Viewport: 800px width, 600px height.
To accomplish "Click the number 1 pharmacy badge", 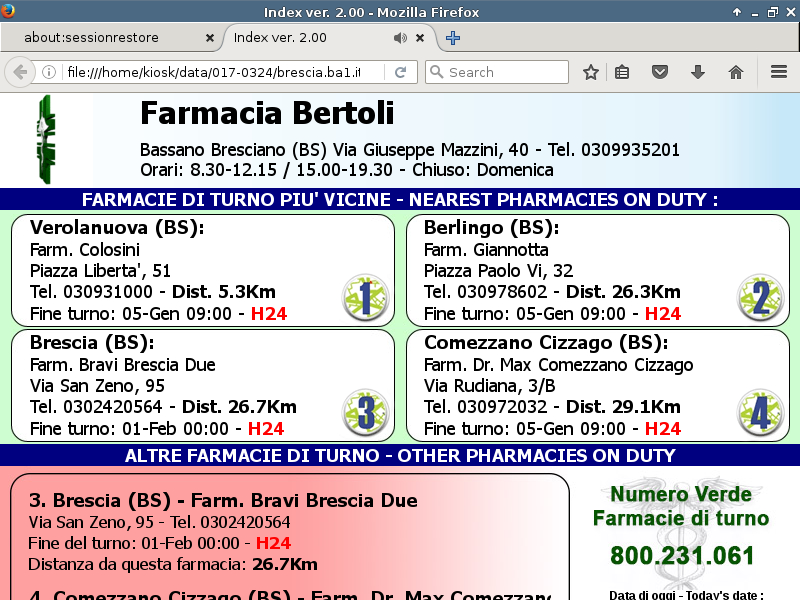I will (x=364, y=297).
